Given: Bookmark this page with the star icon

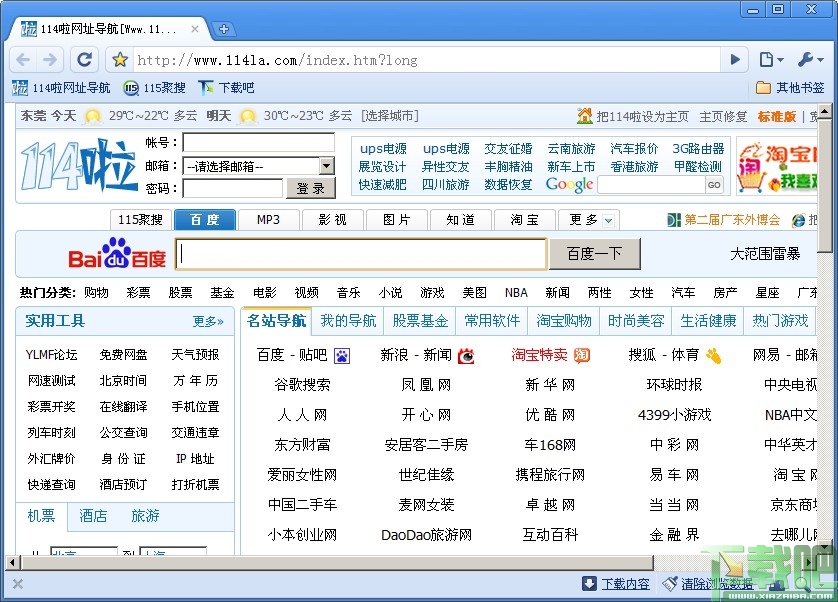Looking at the screenshot, I should click(120, 59).
